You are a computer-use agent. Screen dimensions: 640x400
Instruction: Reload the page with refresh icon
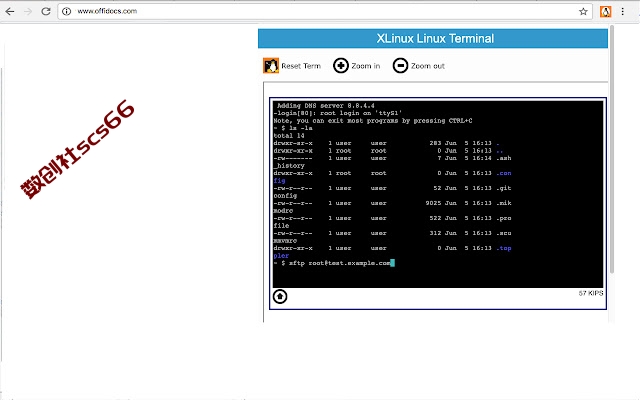click(46, 11)
